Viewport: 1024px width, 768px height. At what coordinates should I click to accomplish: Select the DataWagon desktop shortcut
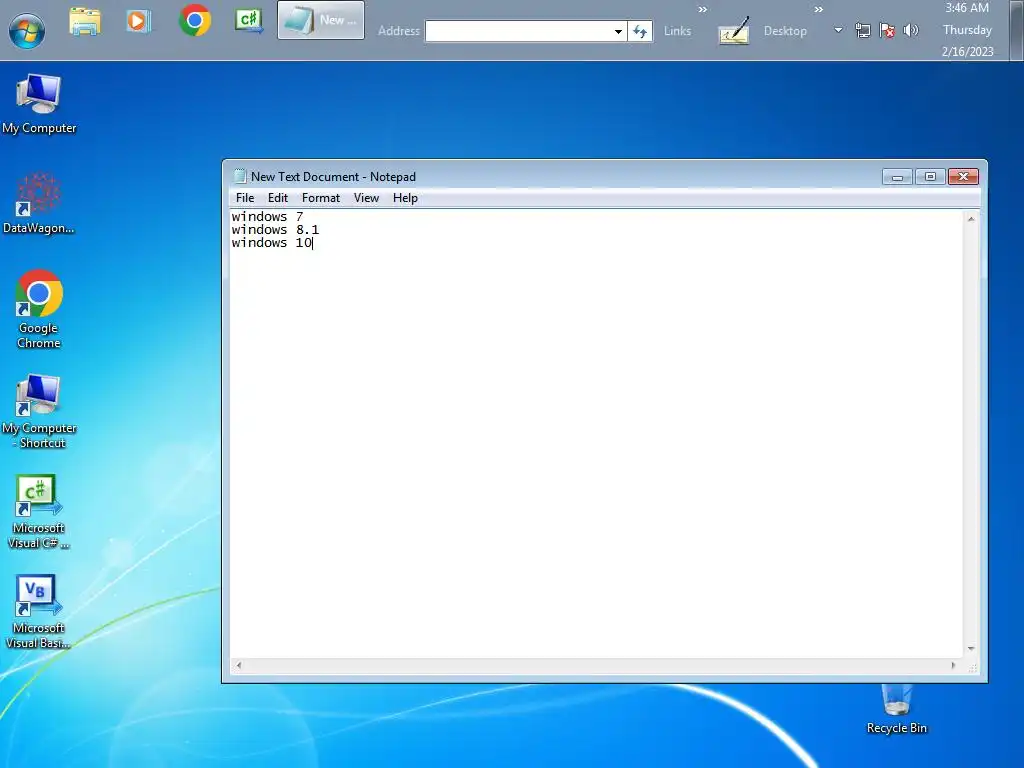coord(39,203)
